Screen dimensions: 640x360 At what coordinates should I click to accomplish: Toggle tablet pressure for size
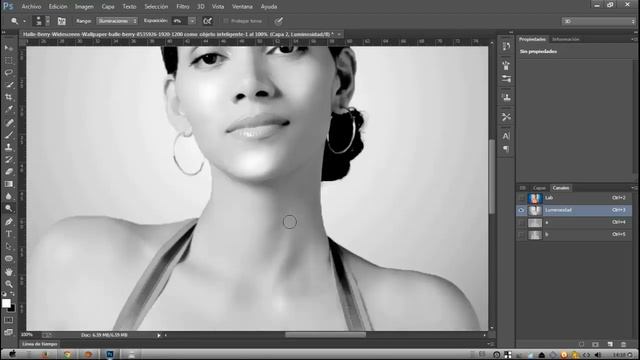(278, 21)
